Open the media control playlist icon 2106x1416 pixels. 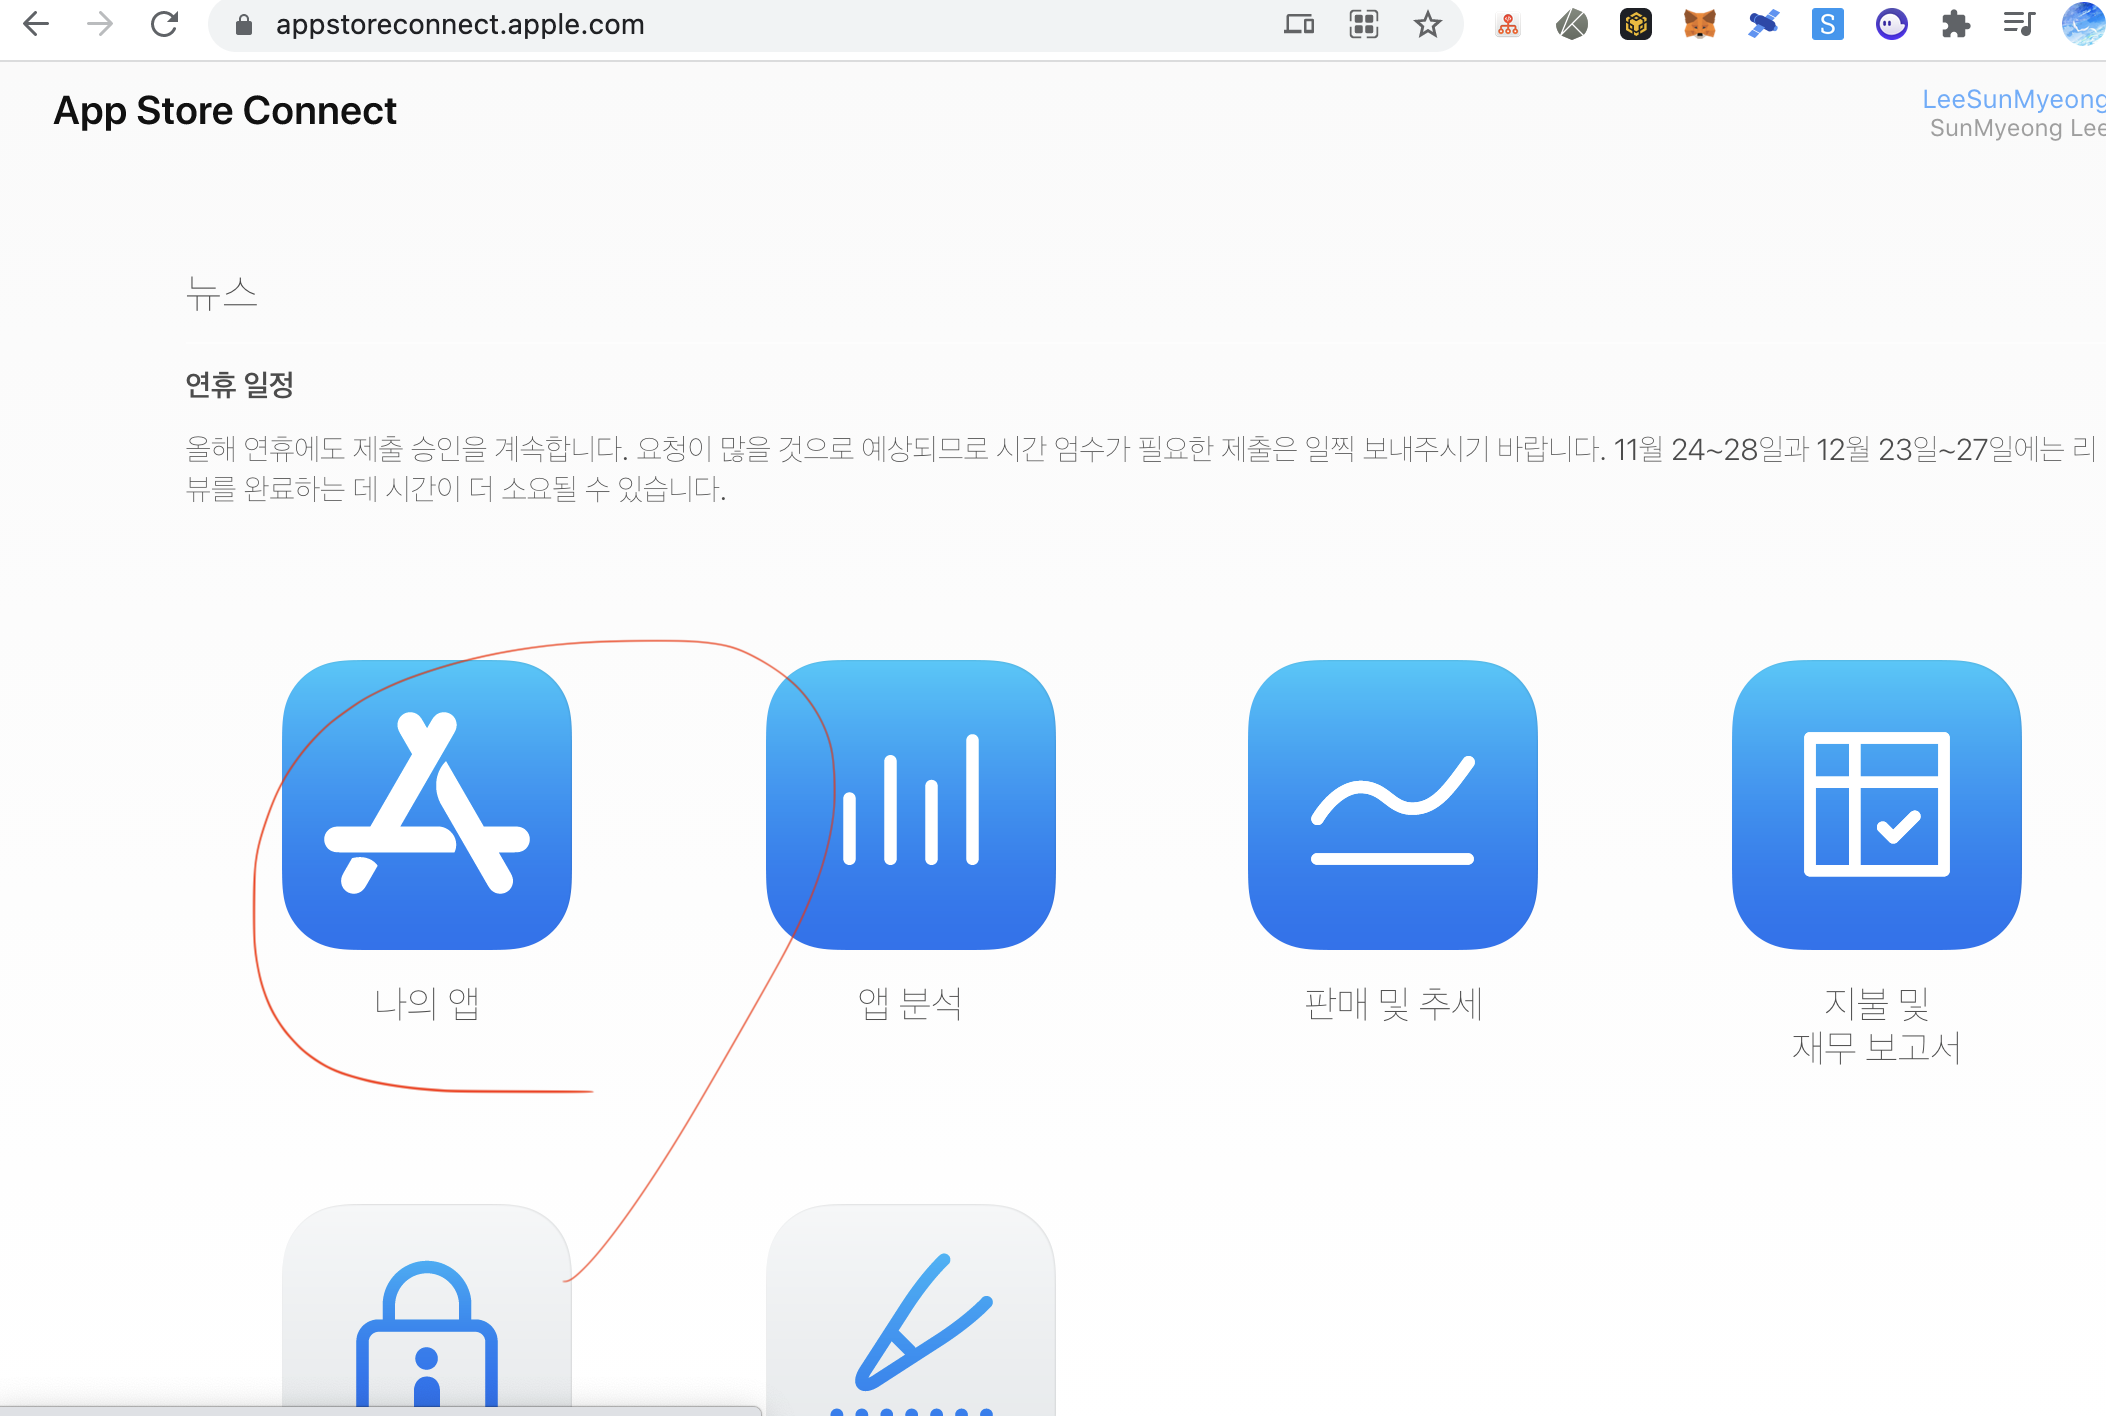tap(2019, 24)
